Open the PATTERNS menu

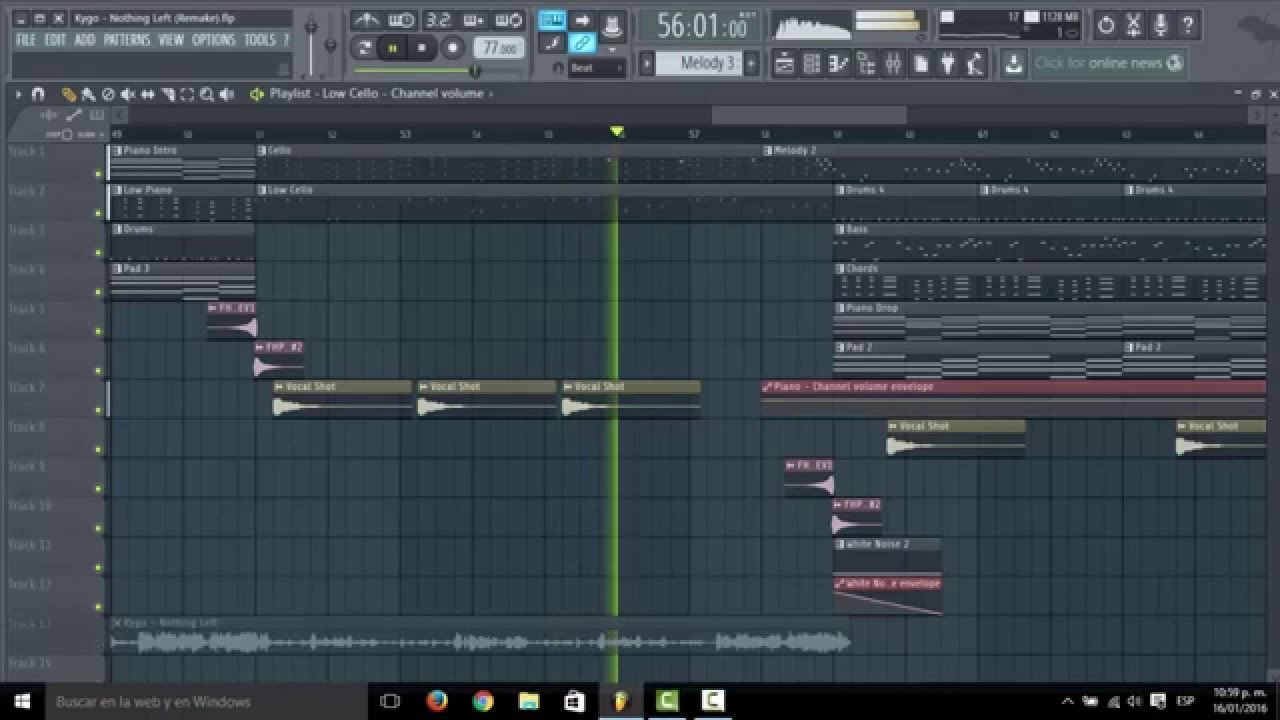coord(127,40)
